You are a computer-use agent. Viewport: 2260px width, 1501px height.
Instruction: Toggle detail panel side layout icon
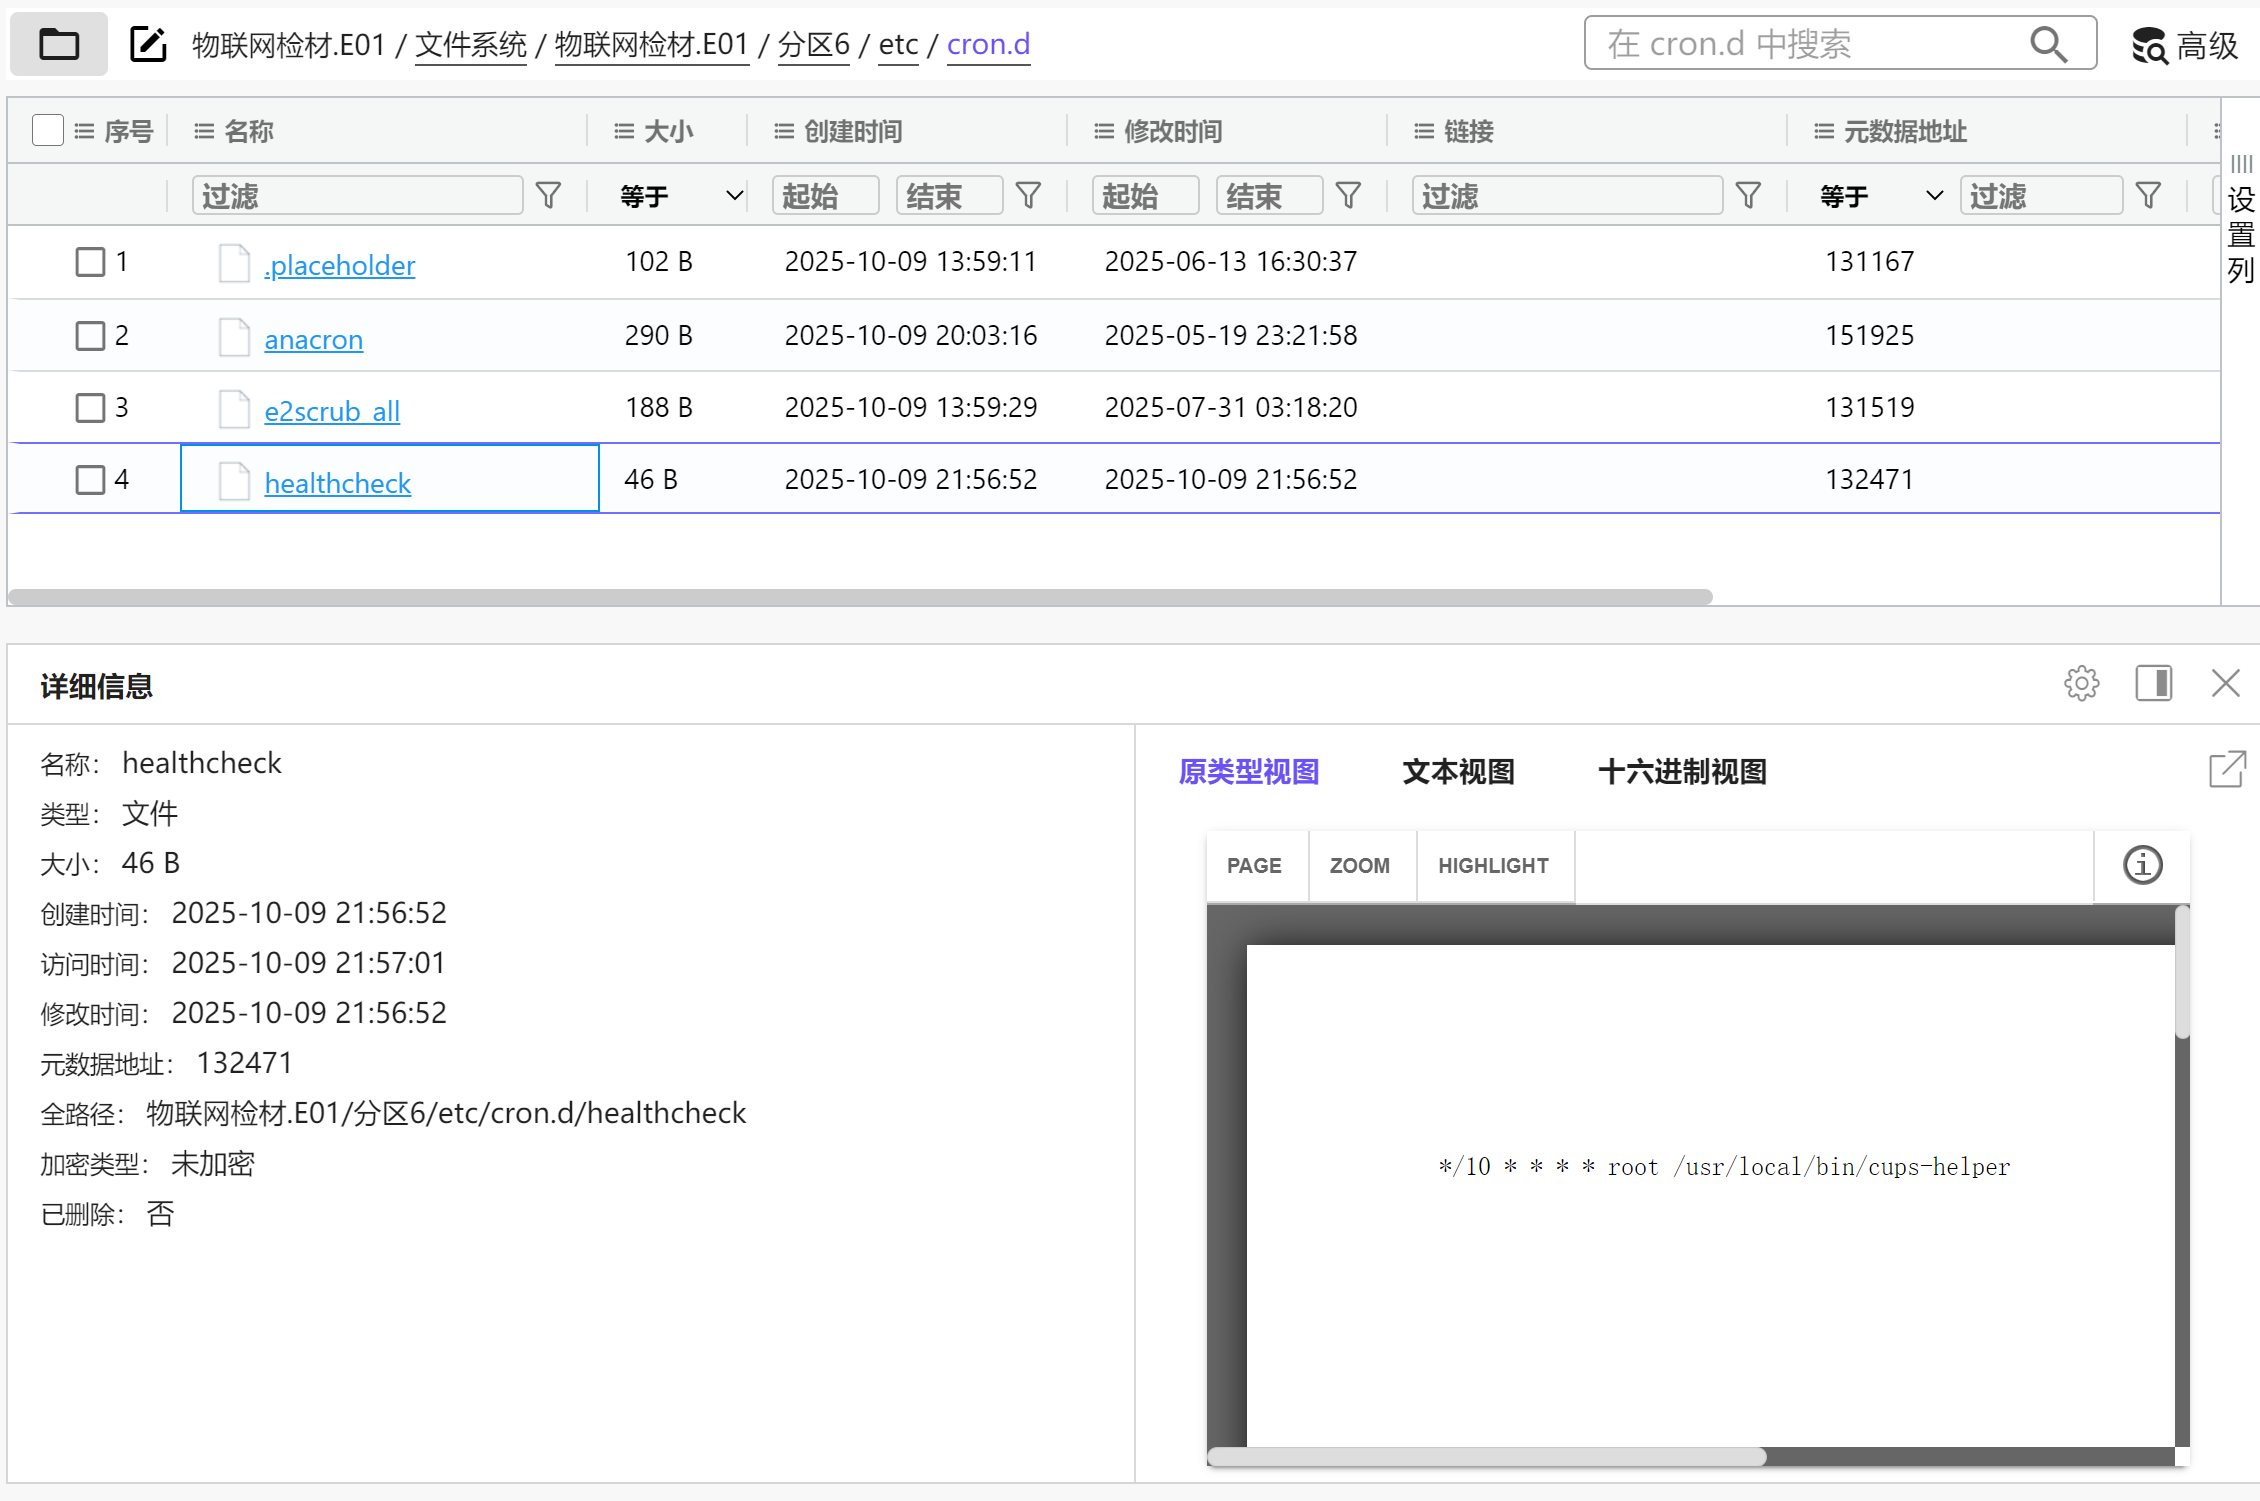(x=2153, y=684)
